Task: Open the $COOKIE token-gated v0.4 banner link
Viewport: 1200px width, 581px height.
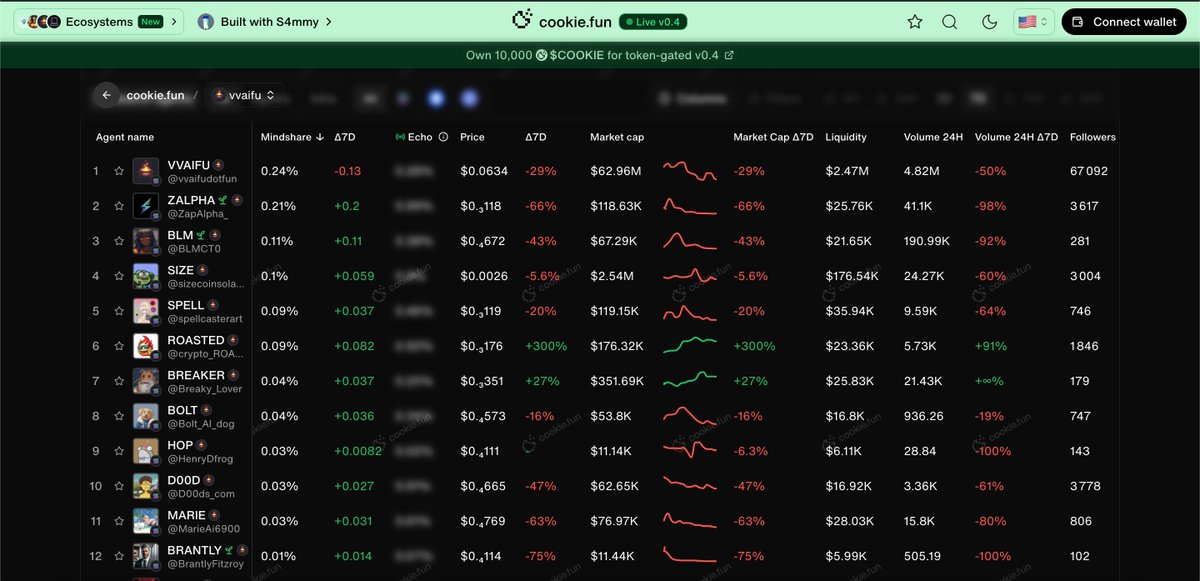Action: 600,55
